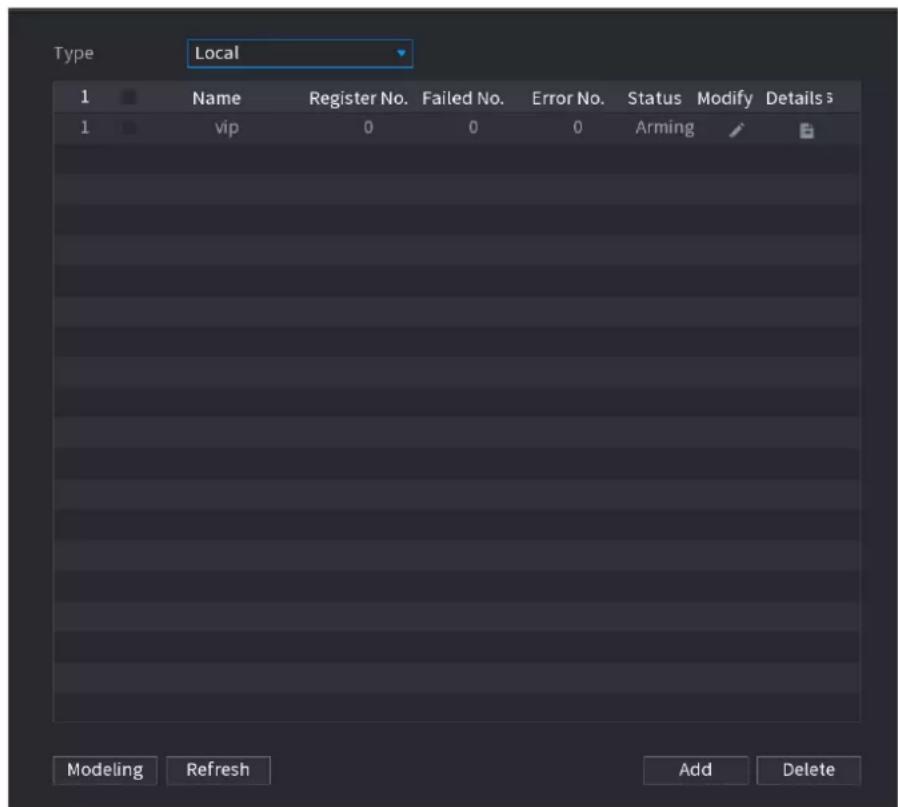Click the 'vip' name cell
898x807 pixels.
pyautogui.click(x=227, y=128)
